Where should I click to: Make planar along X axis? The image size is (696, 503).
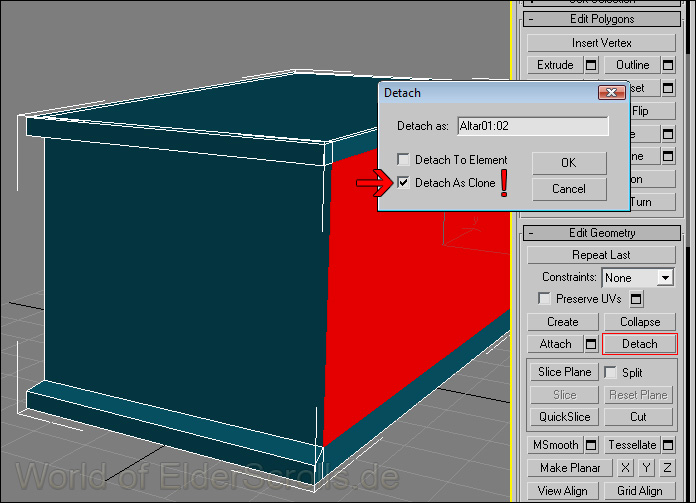click(x=625, y=468)
